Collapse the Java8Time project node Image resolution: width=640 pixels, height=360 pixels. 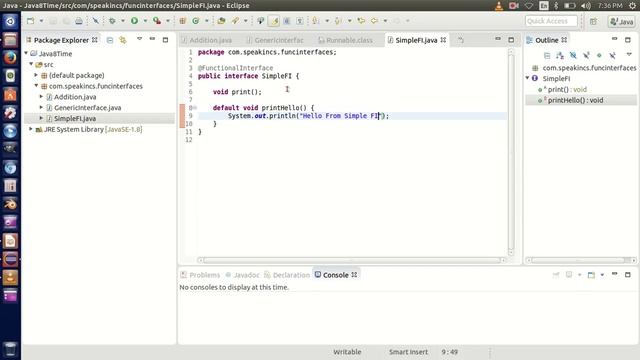(26, 53)
